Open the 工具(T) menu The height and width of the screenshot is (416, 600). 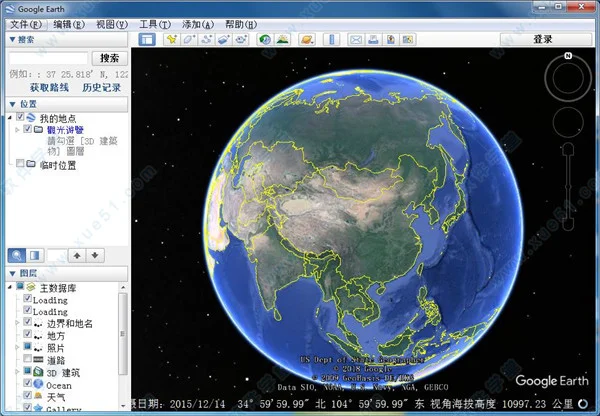click(x=155, y=25)
